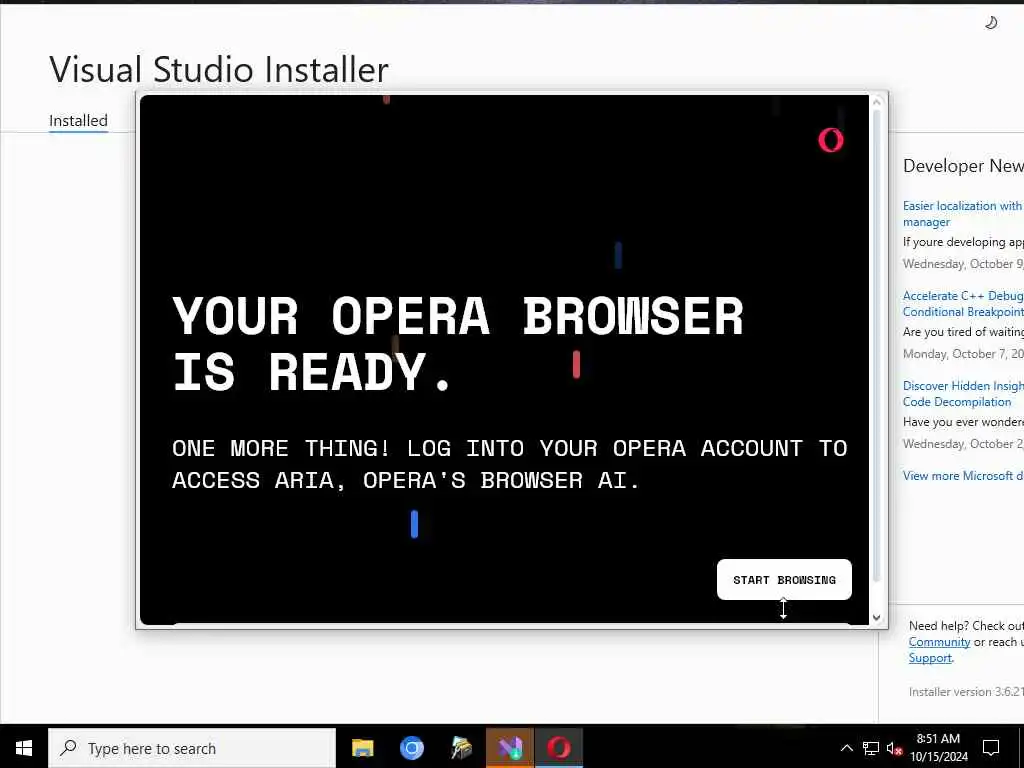The height and width of the screenshot is (768, 1024).
Task: Click the 'View more Microsoft' link
Action: 963,475
